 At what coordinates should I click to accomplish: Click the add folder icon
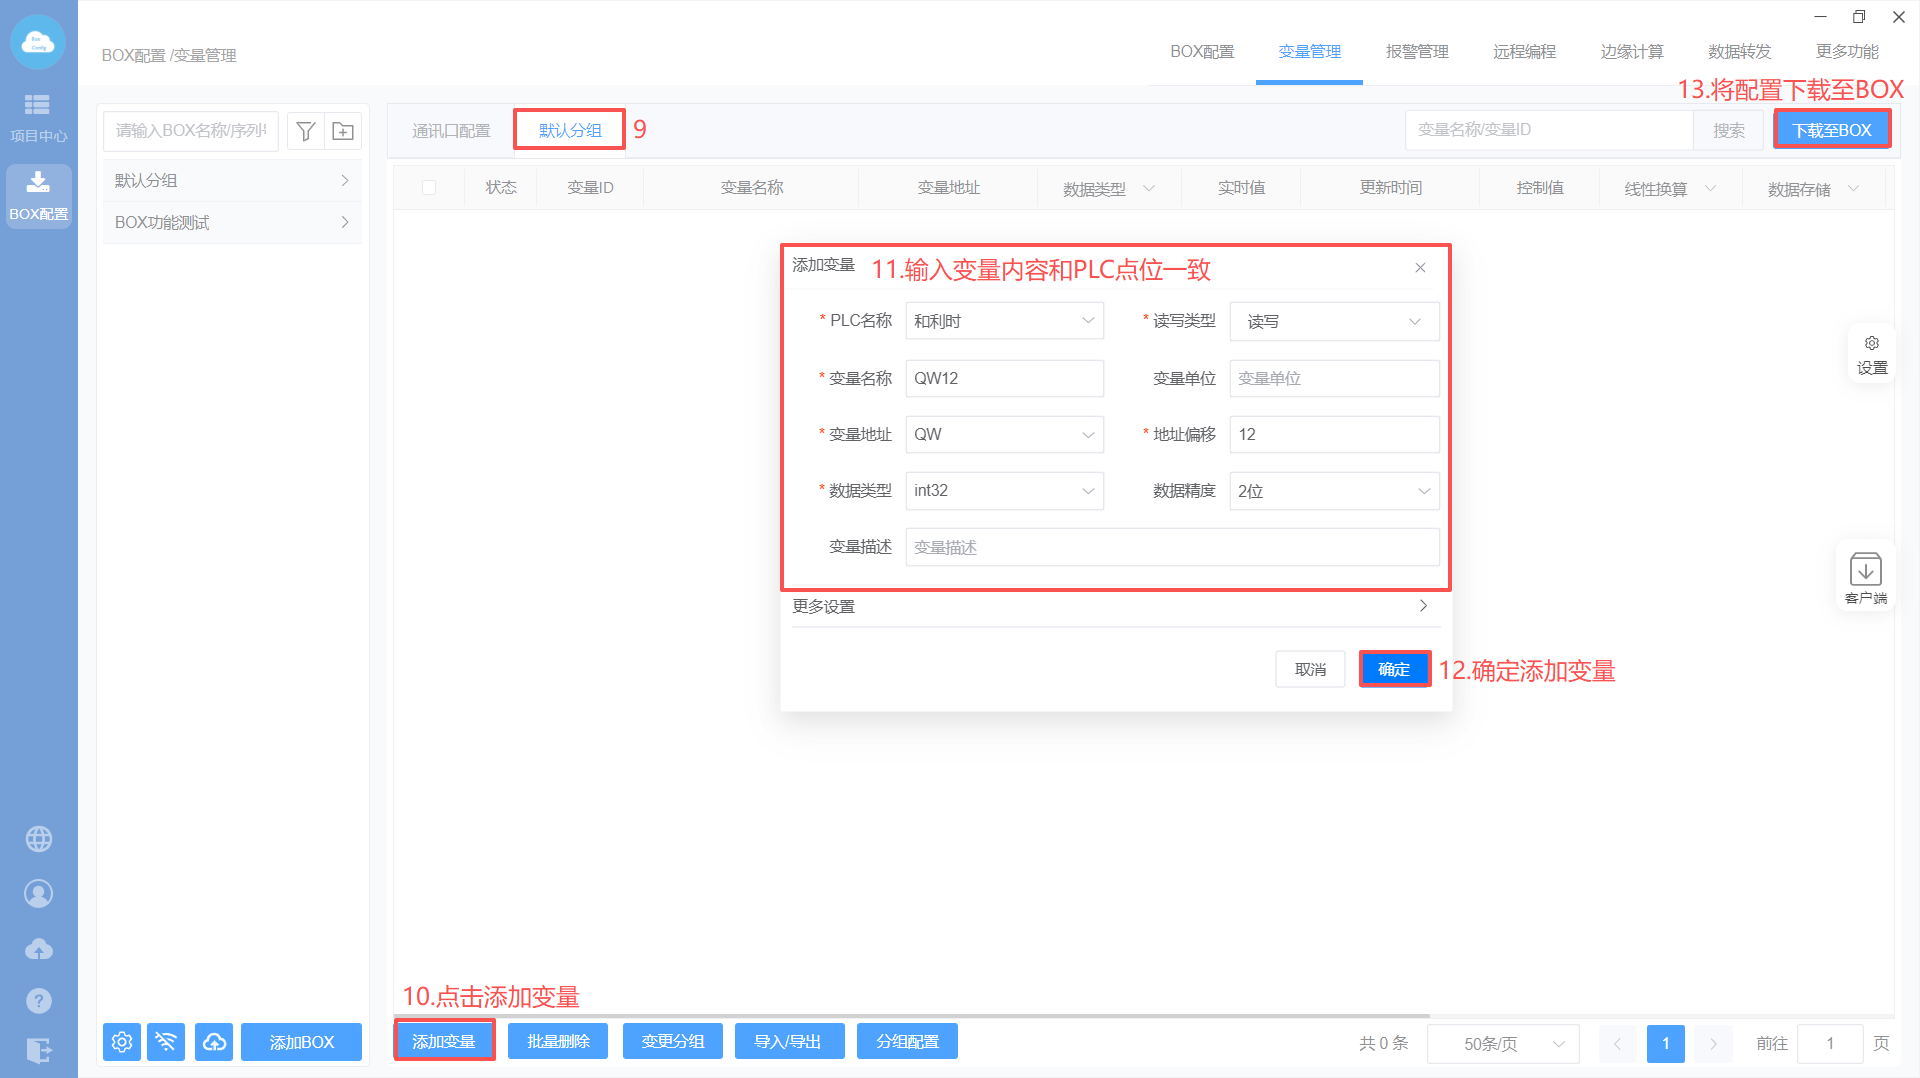(343, 131)
